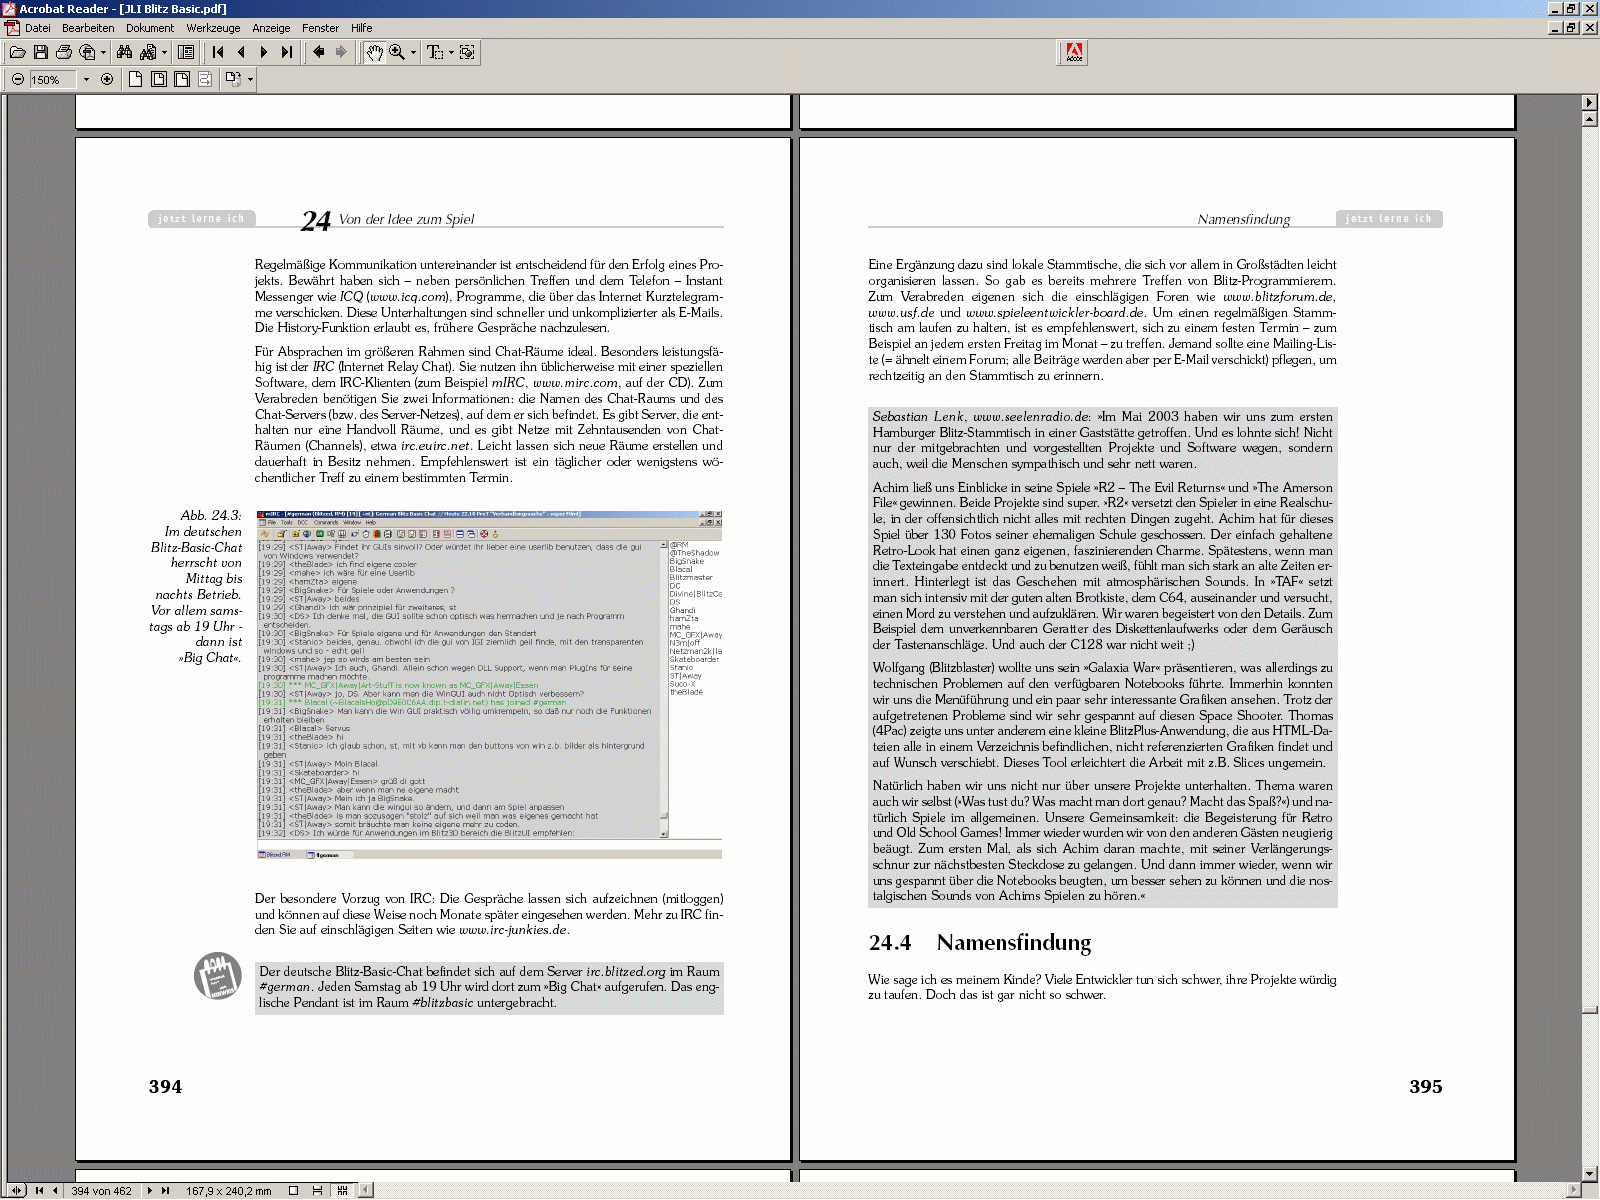
Task: Select Single Page layout in status bar
Action: [x=293, y=1190]
